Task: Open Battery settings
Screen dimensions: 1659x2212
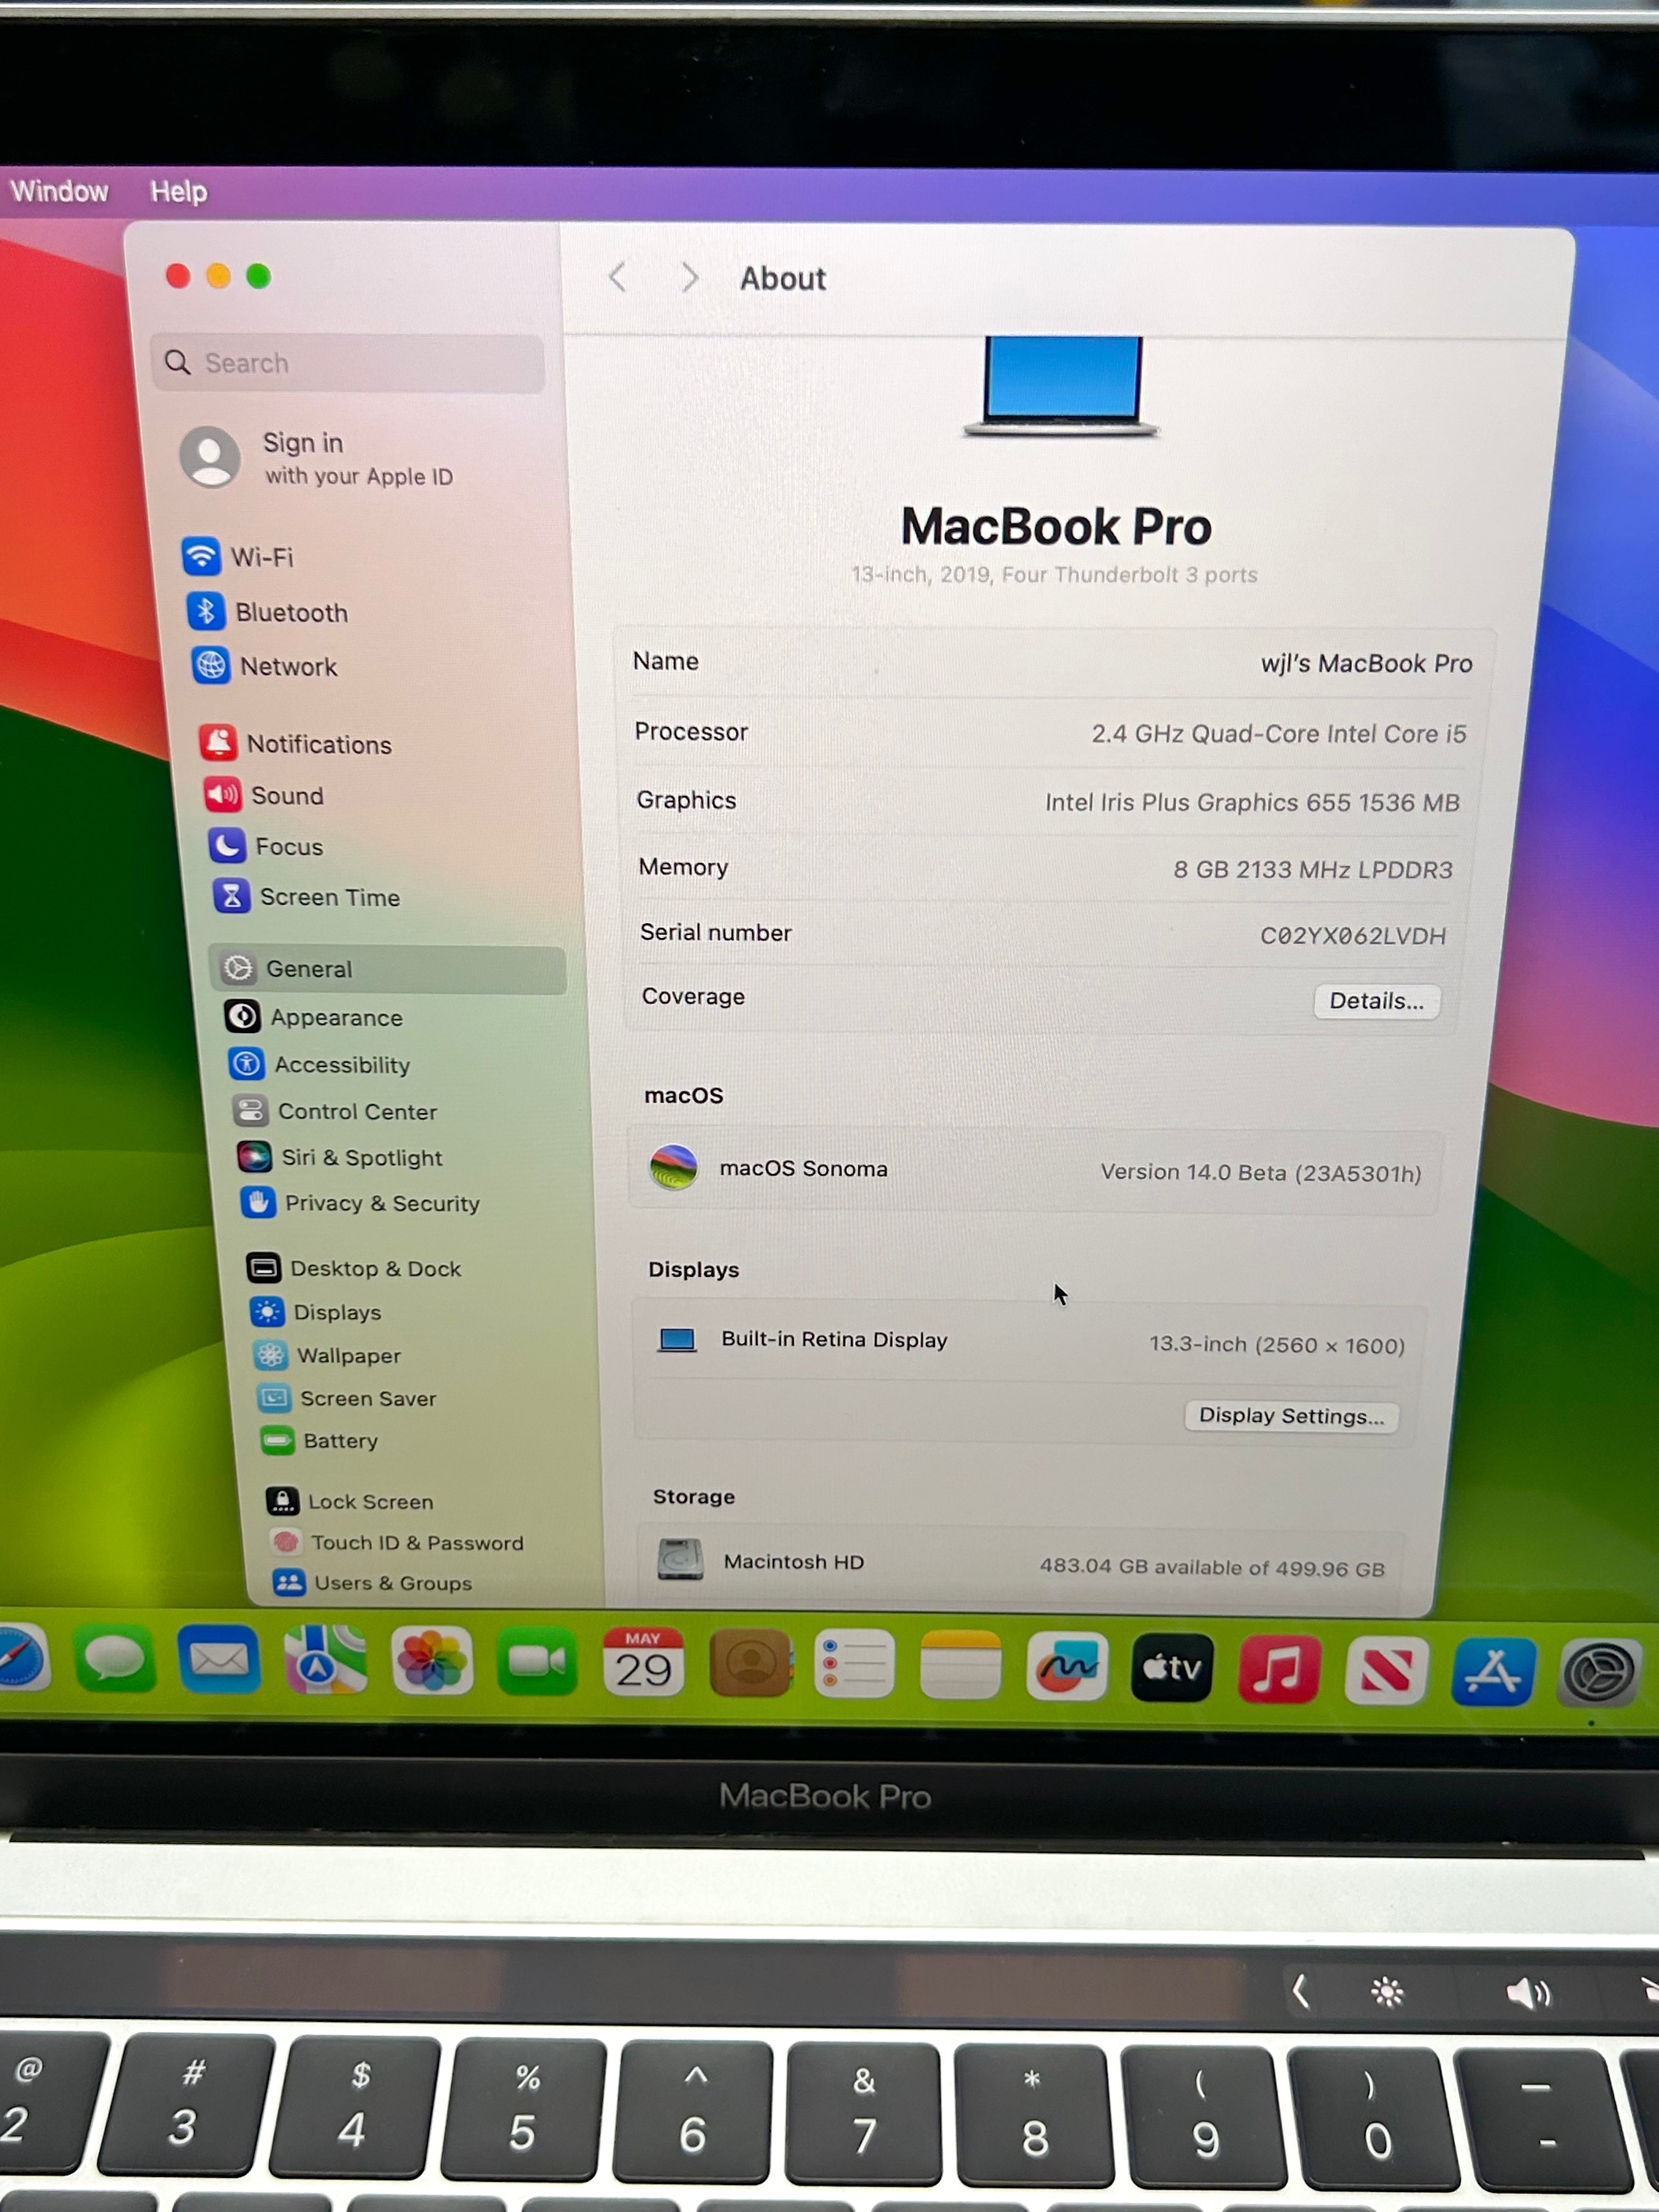Action: coord(319,1440)
